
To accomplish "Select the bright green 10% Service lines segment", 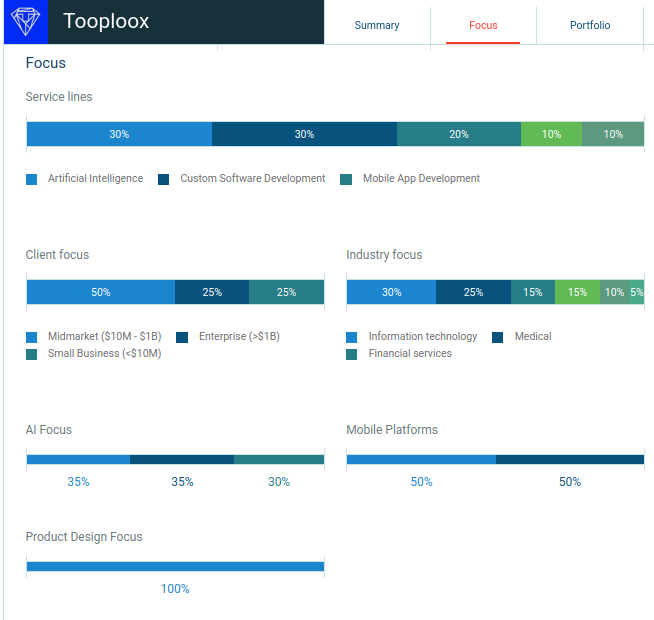I will point(551,134).
